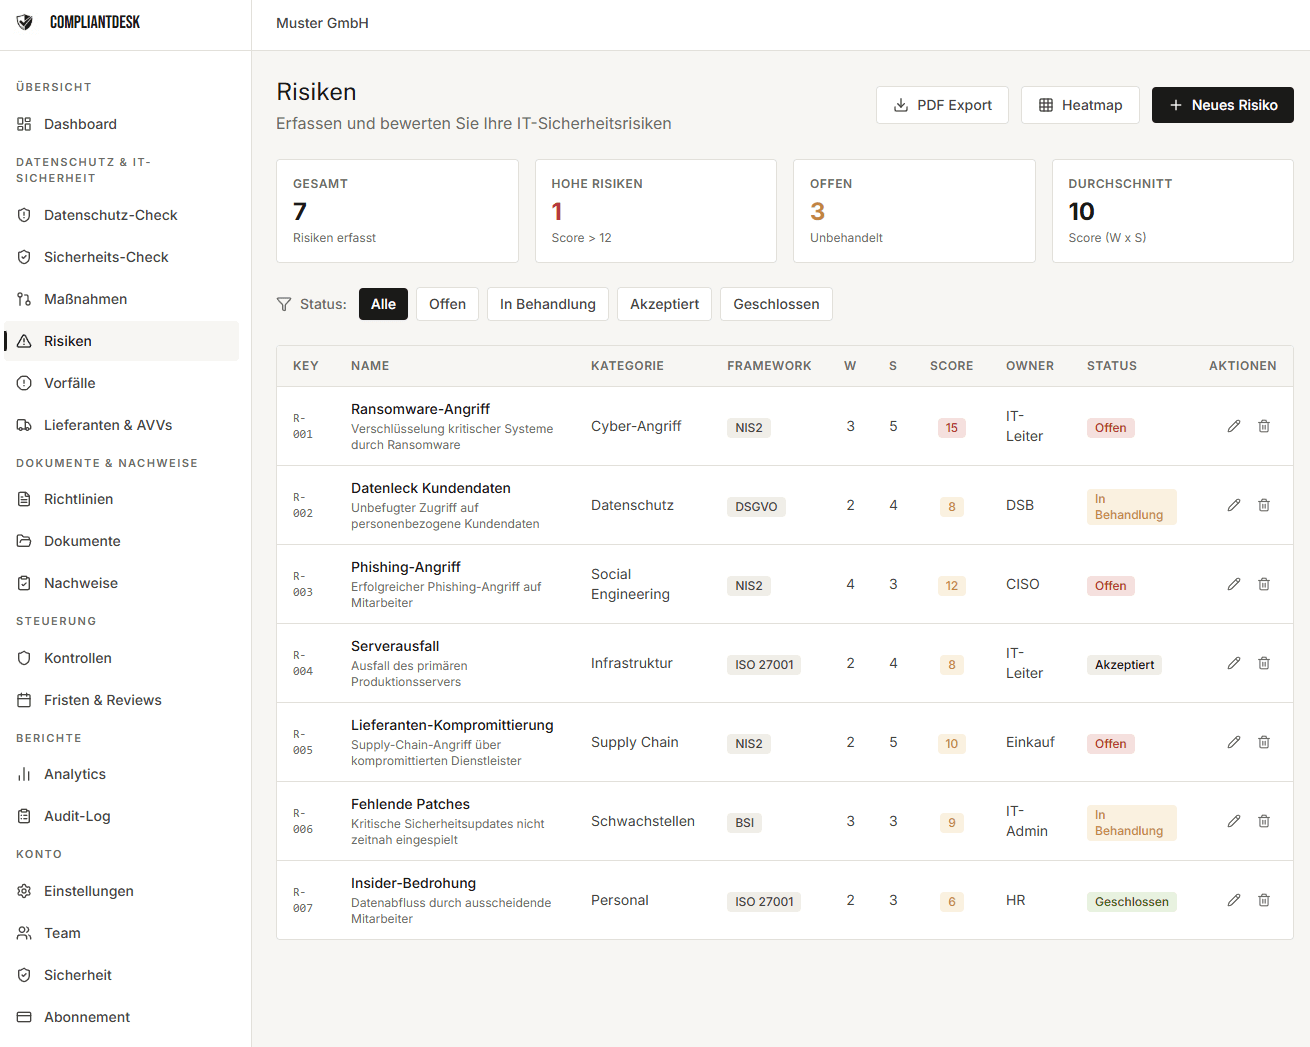Click the Neues Risiko button
The width and height of the screenshot is (1310, 1047).
pyautogui.click(x=1222, y=105)
